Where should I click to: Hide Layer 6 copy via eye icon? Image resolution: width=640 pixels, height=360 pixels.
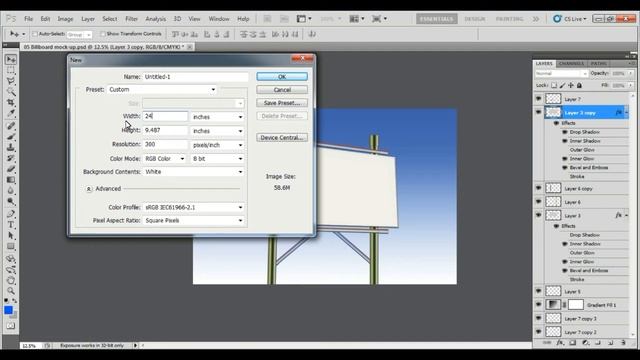coord(538,188)
